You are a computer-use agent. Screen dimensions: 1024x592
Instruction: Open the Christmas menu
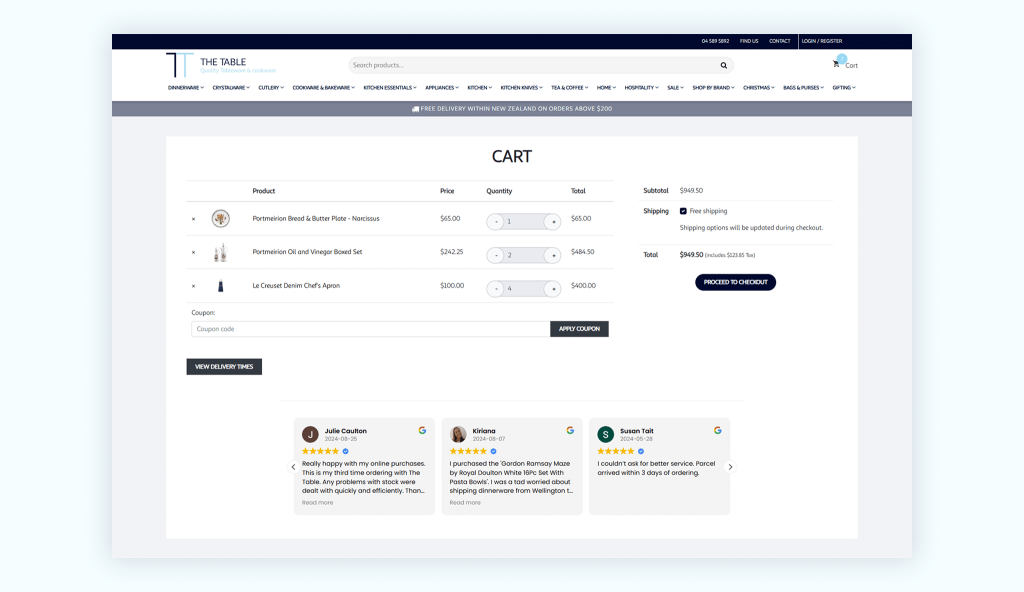click(x=759, y=88)
